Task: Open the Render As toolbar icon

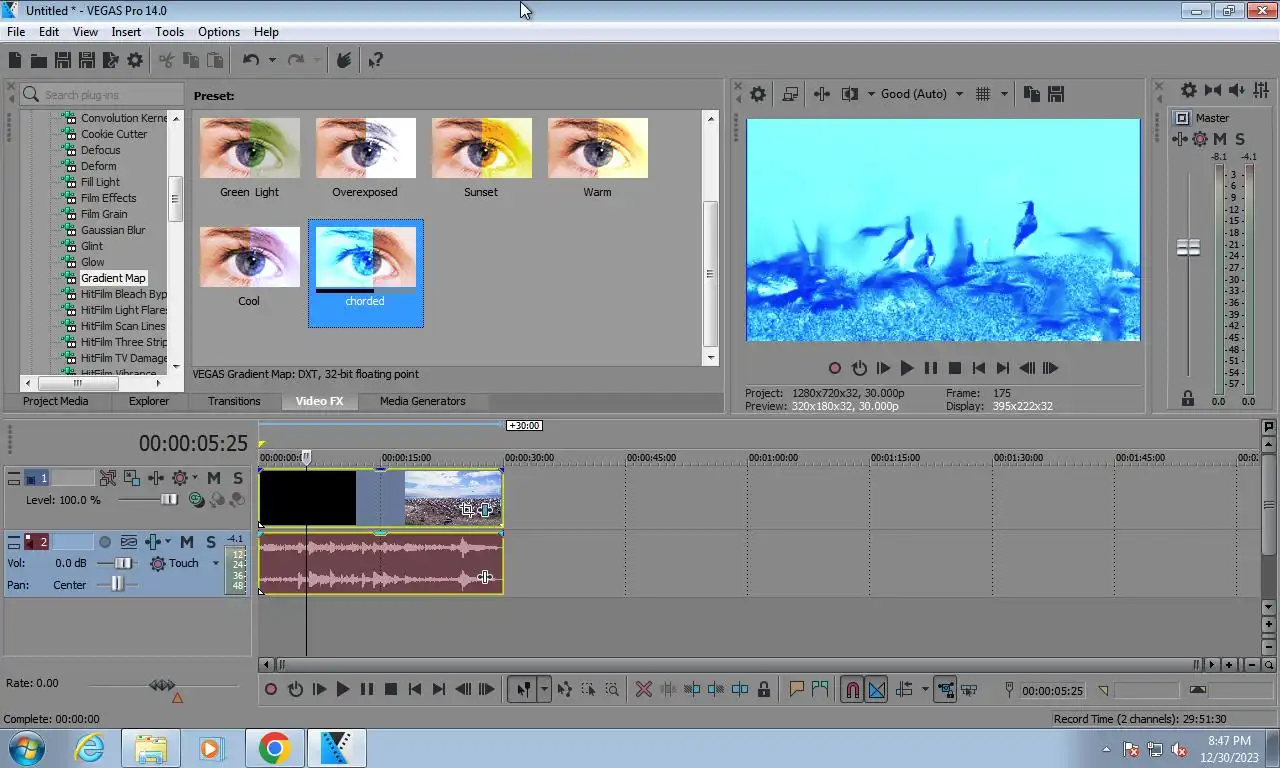Action: (x=110, y=60)
